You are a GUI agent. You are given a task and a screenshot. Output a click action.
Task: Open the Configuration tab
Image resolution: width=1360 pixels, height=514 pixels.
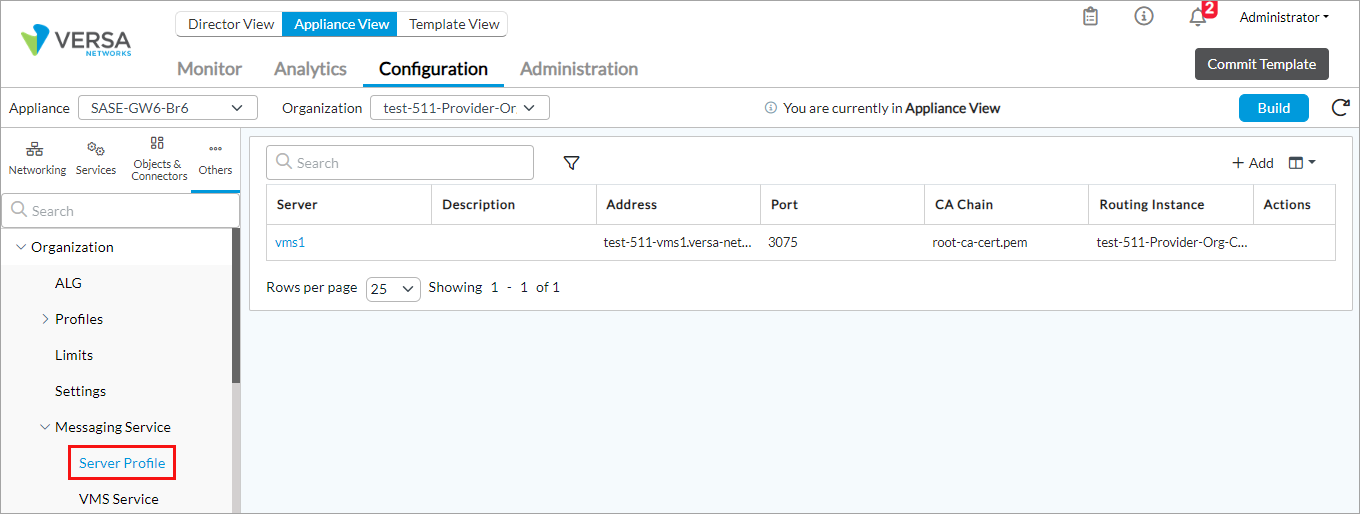(x=433, y=69)
